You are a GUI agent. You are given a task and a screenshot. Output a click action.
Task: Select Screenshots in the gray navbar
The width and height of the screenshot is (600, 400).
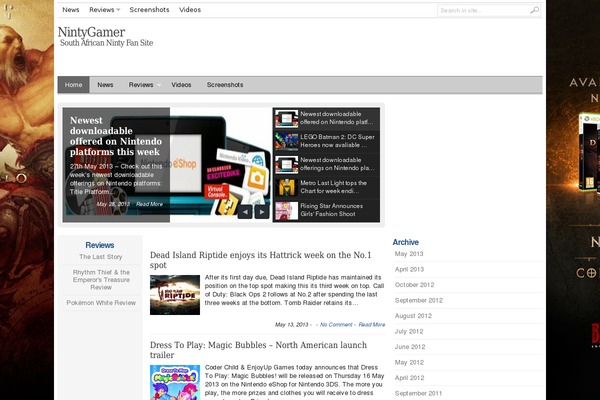point(225,85)
